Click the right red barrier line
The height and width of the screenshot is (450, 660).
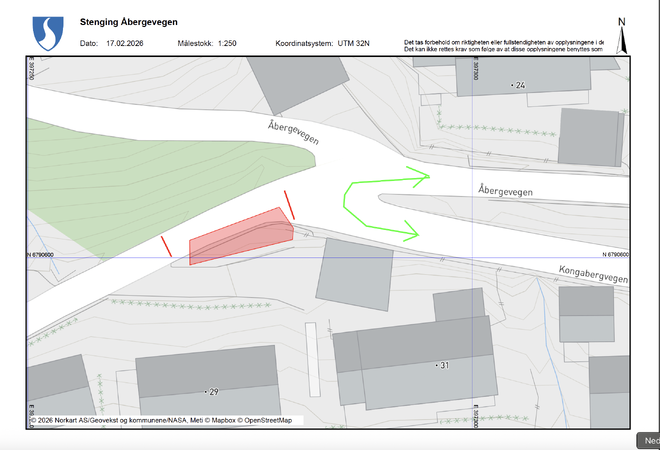(x=290, y=204)
